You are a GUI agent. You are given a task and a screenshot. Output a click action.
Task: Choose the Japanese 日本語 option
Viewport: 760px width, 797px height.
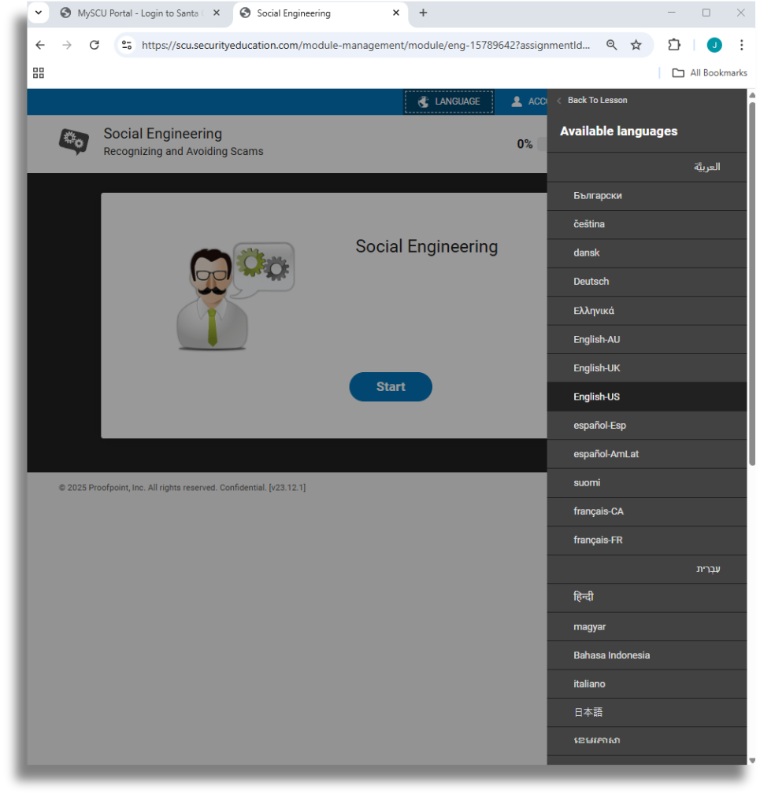(647, 713)
